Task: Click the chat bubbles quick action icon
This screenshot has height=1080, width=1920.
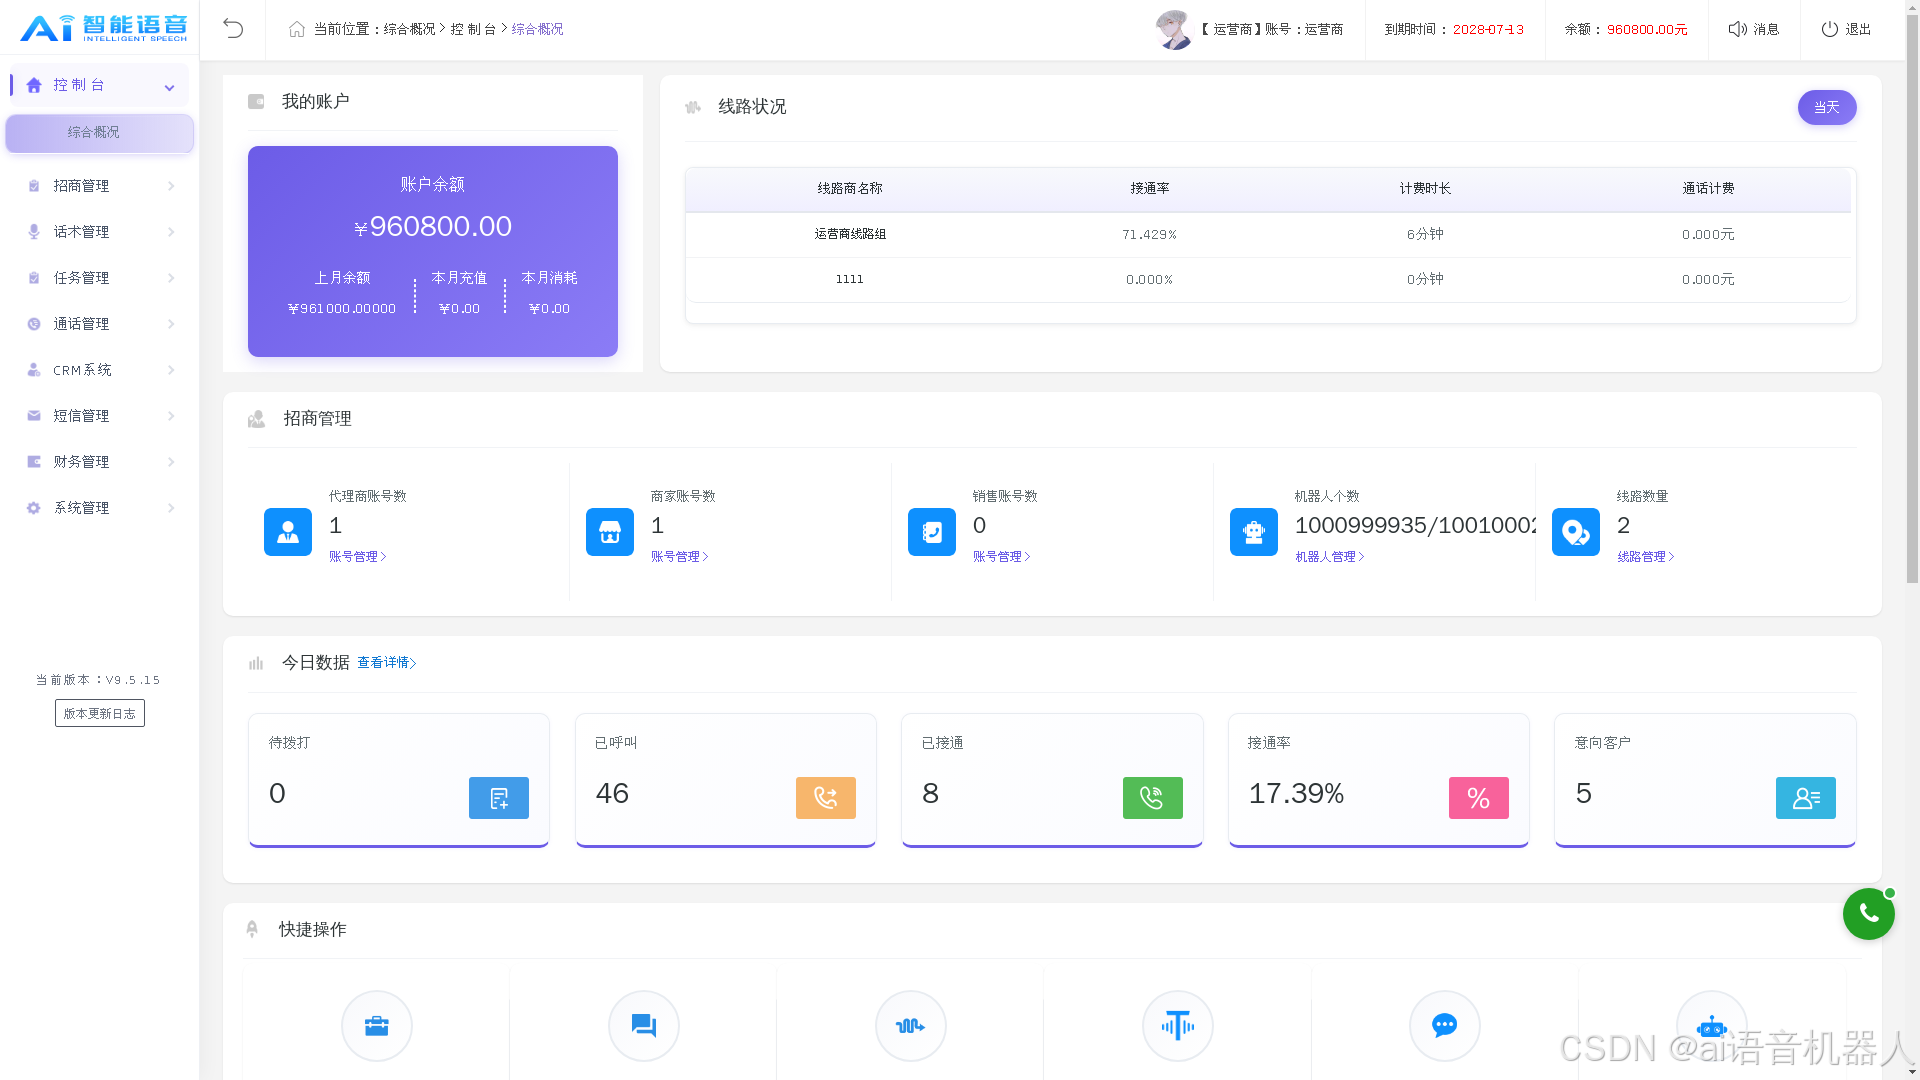Action: (x=644, y=1026)
